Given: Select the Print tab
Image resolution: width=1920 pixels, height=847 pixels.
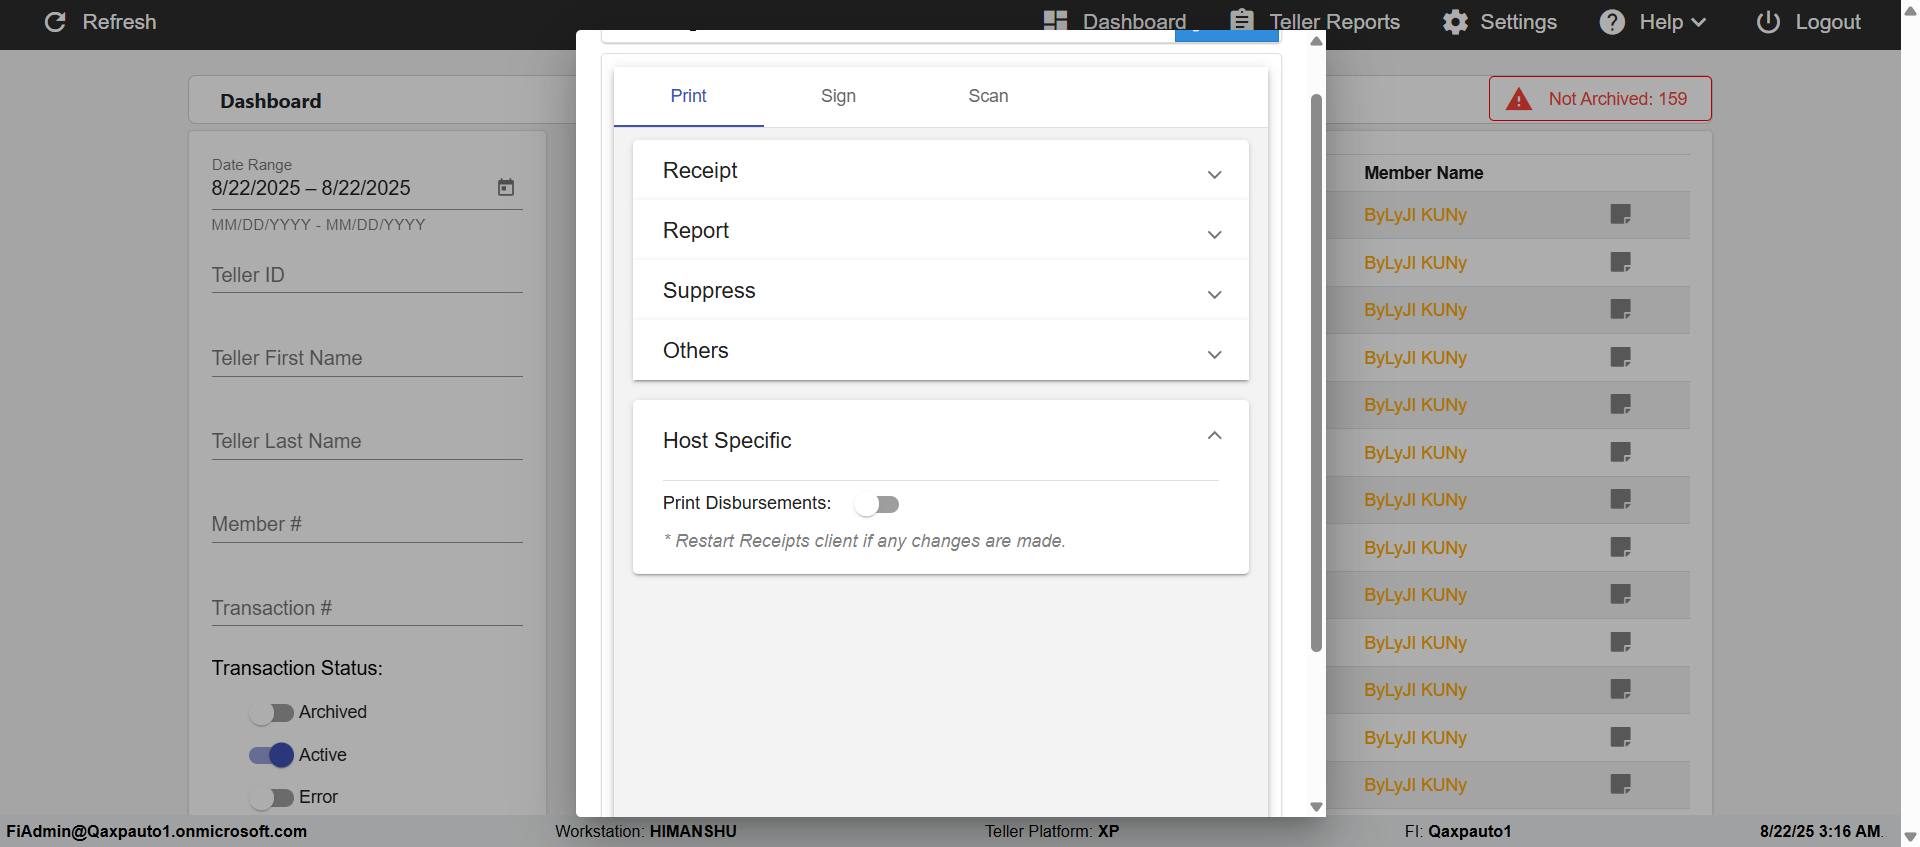Looking at the screenshot, I should click(688, 96).
